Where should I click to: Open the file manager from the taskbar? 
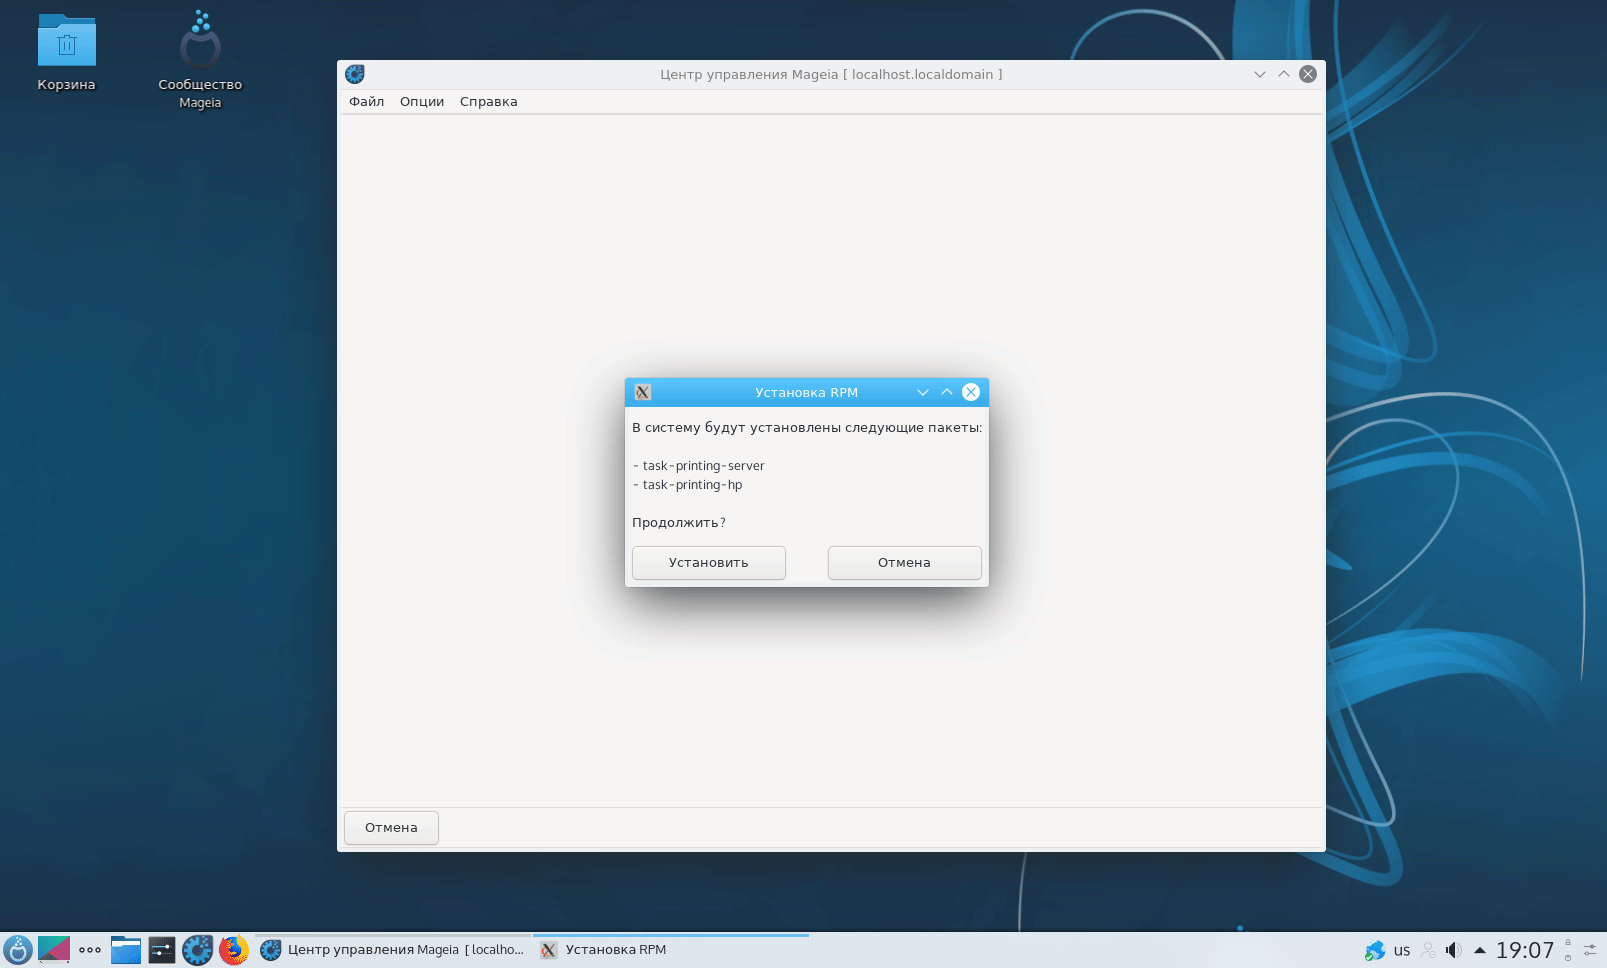(x=126, y=950)
